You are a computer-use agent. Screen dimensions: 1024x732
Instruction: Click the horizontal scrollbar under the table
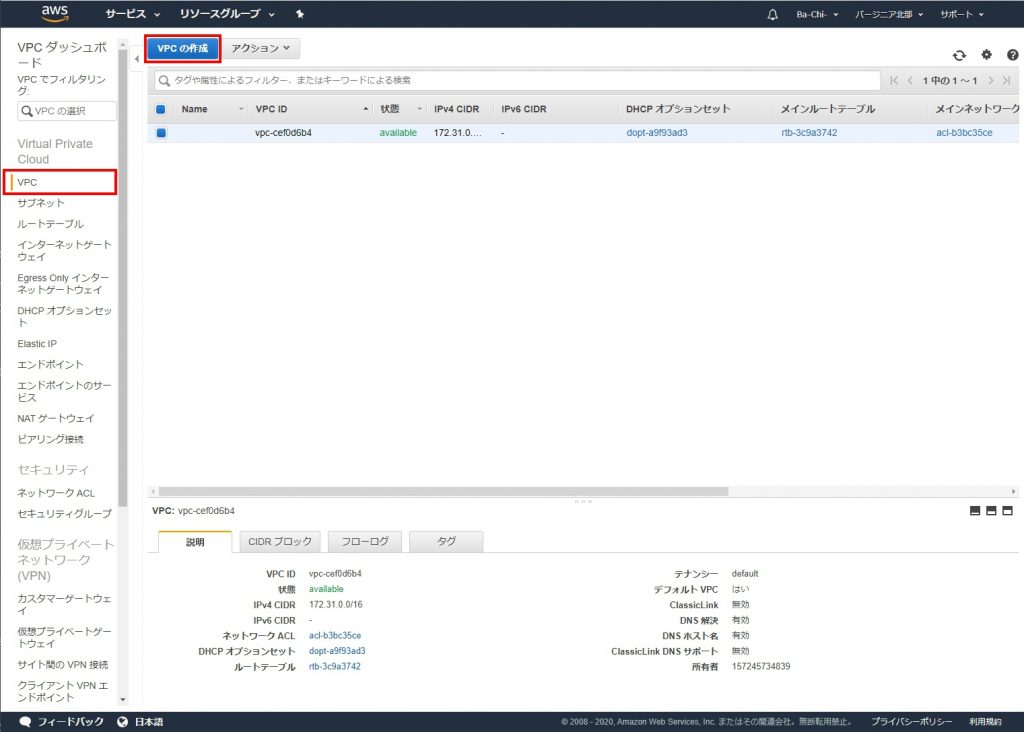tap(443, 491)
